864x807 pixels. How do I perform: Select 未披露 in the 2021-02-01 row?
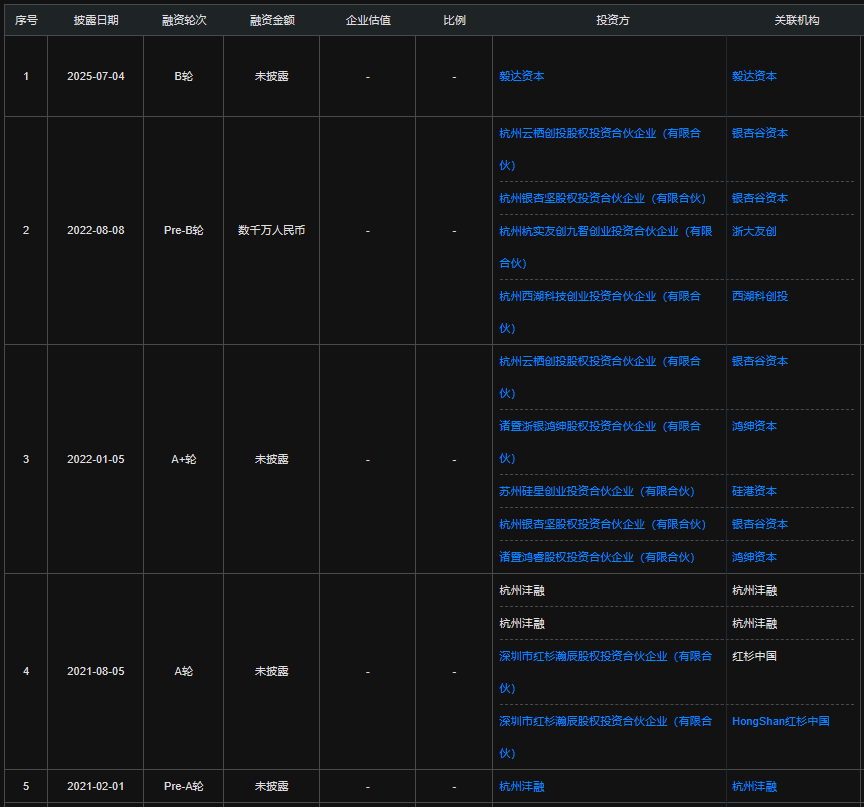coord(272,787)
